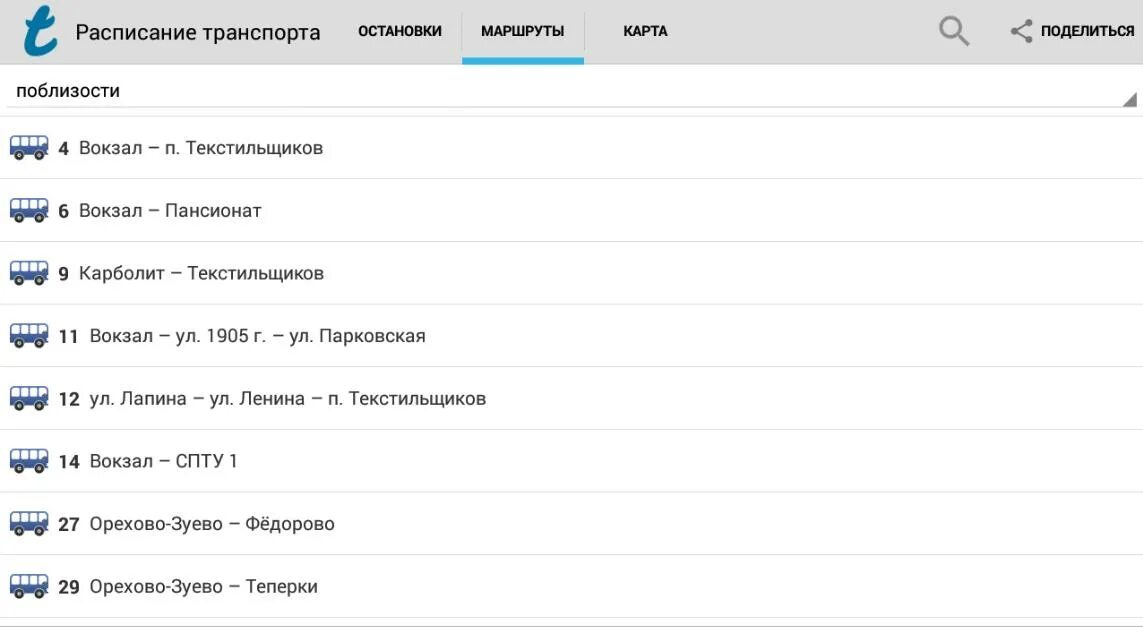
Task: Open route 9 Карболит – Текстильщиков
Action: 572,273
